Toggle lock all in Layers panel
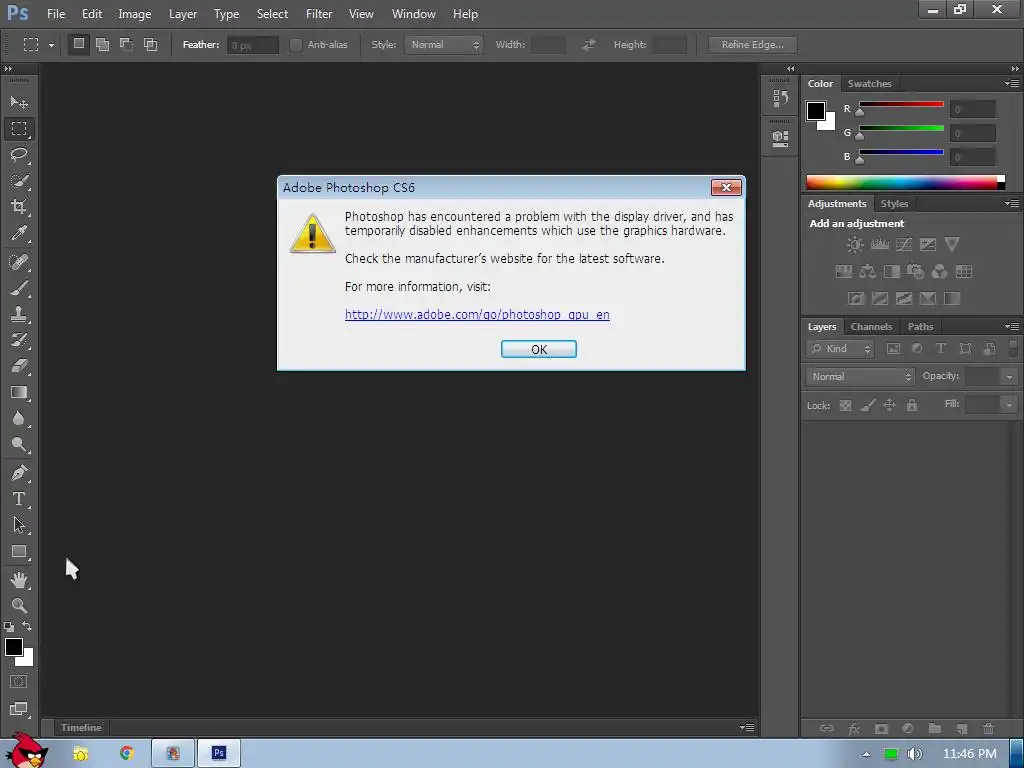 point(912,406)
